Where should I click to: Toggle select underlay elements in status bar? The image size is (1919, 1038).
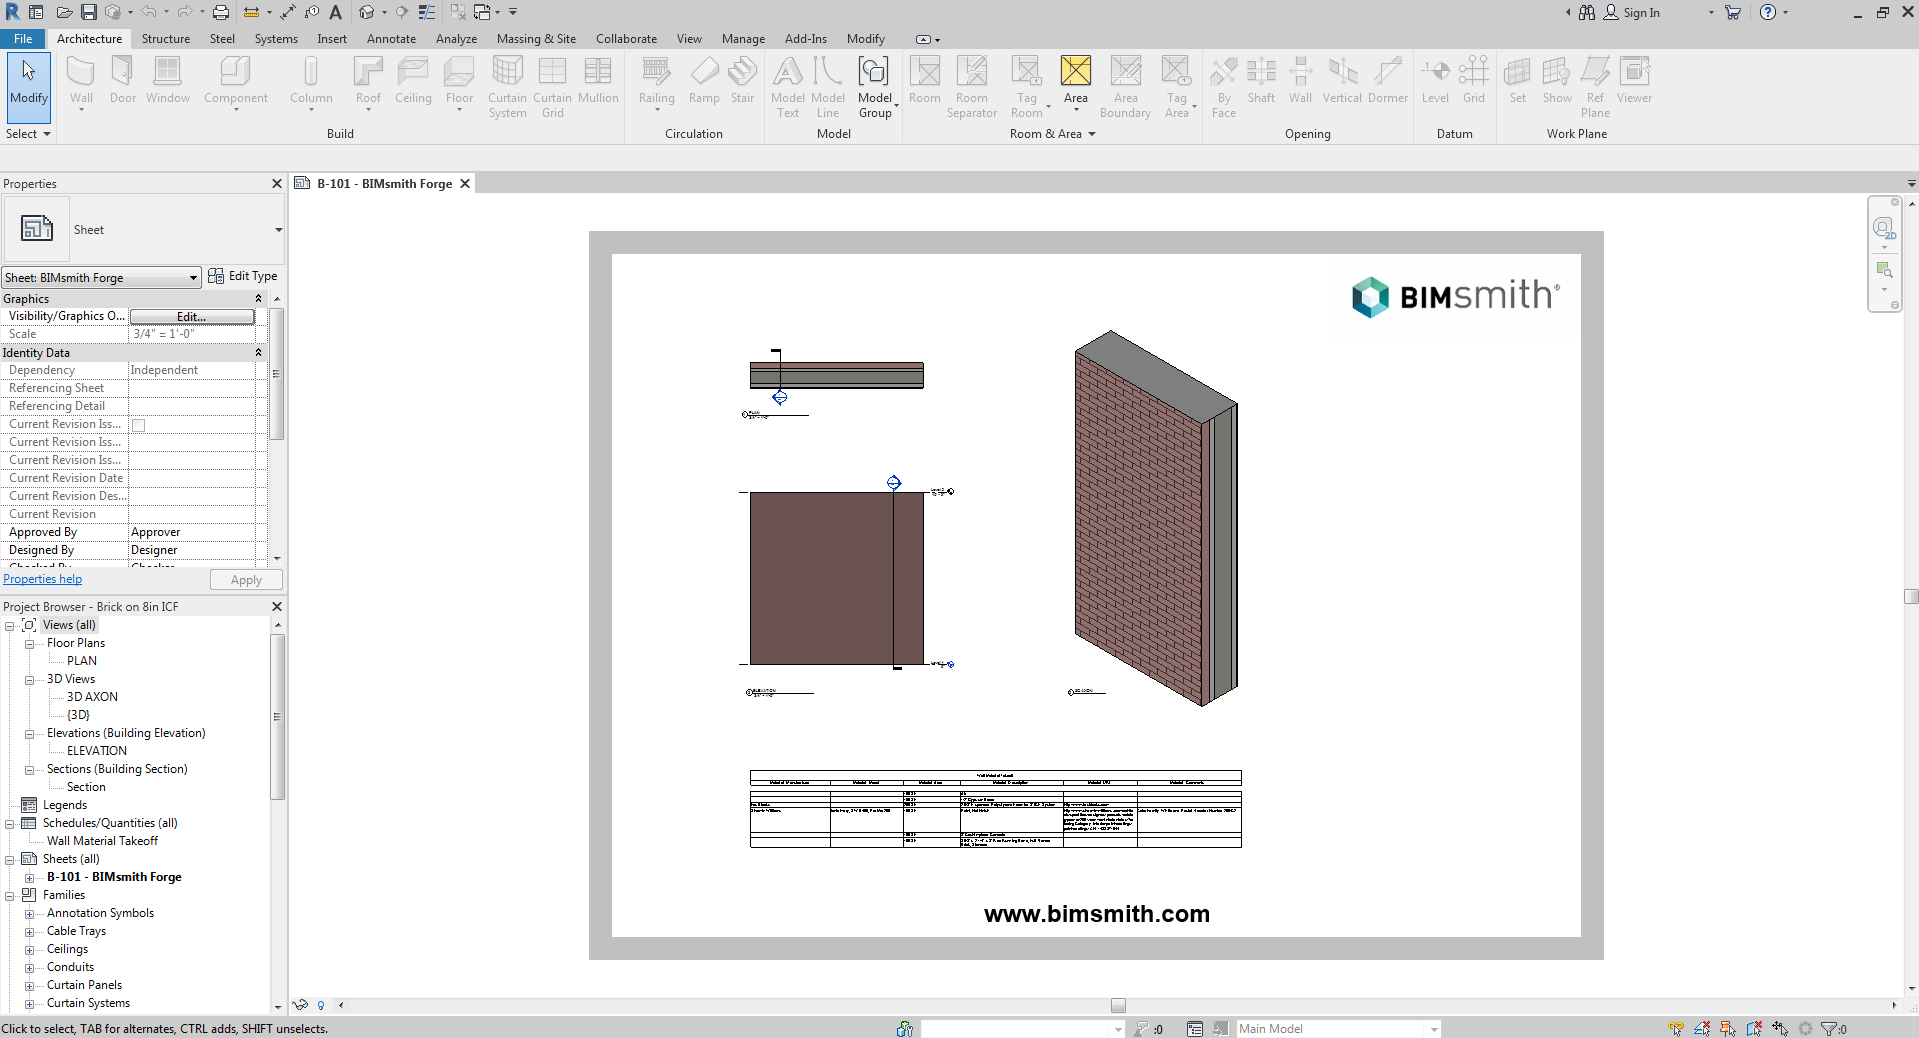(1702, 1028)
